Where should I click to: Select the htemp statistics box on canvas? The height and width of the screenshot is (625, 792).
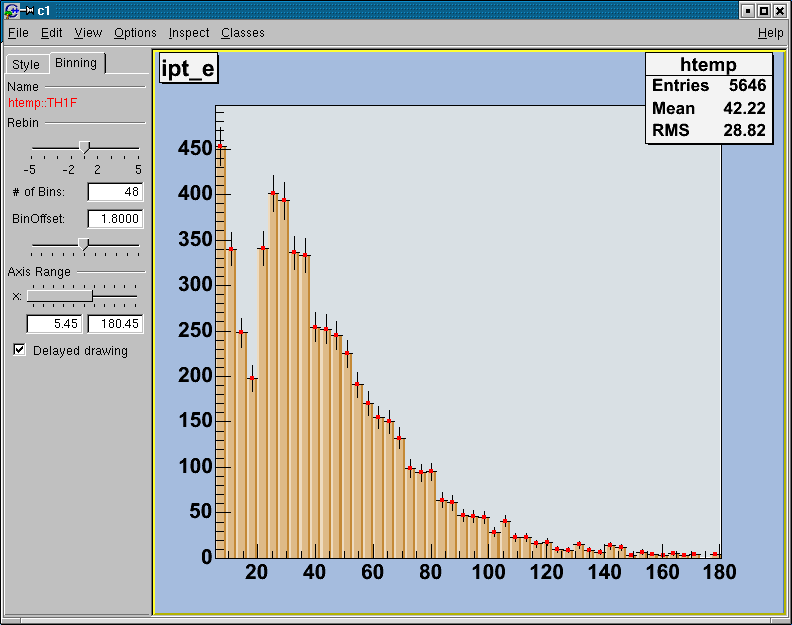click(709, 98)
